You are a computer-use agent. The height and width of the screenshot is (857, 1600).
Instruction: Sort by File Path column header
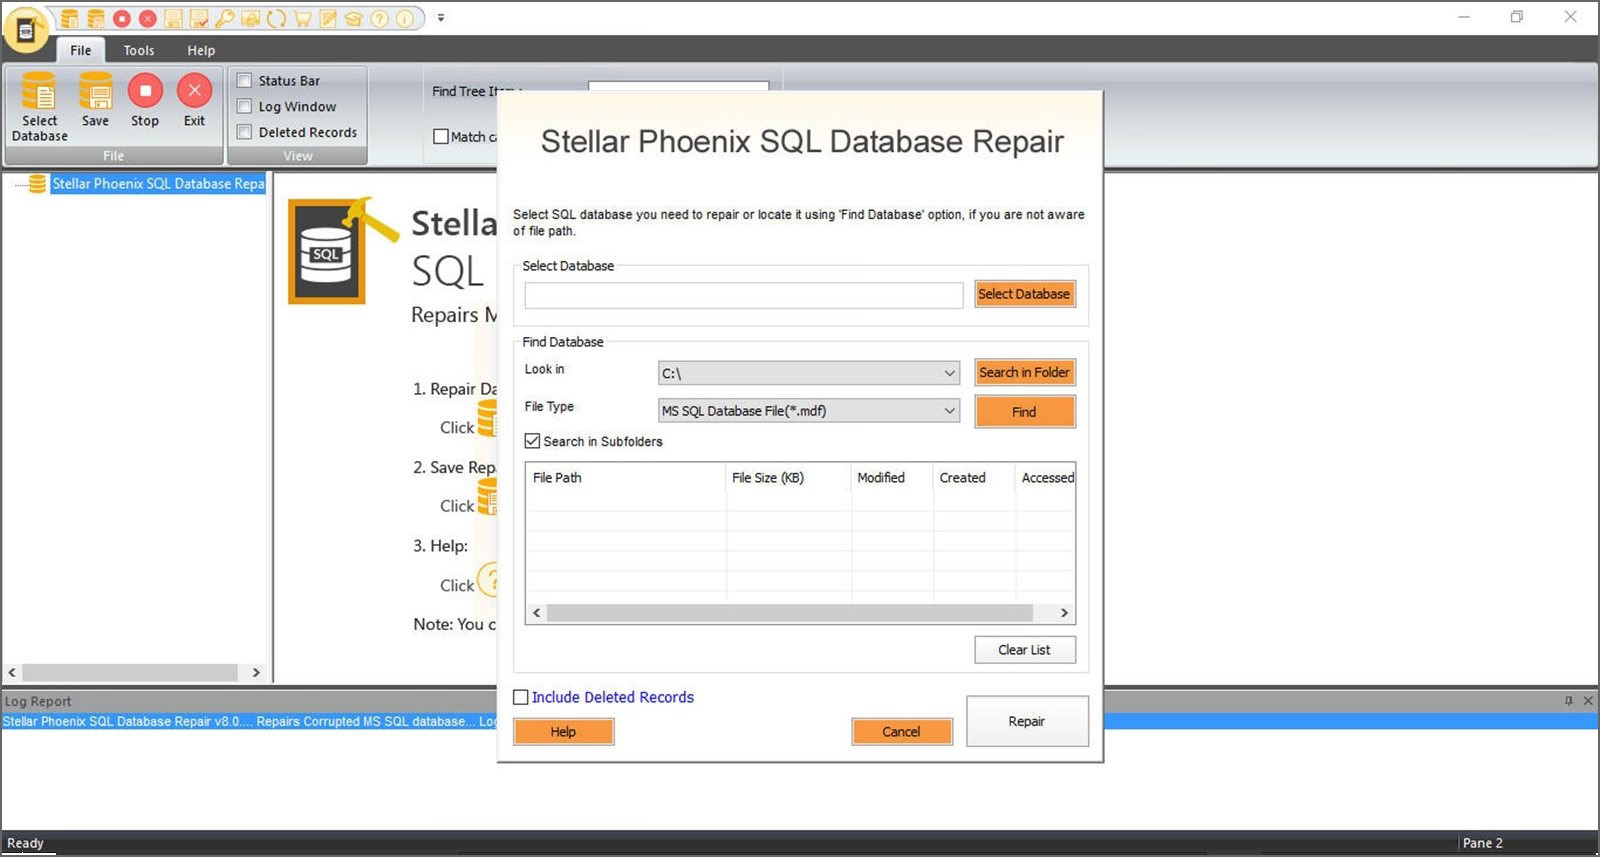pos(626,478)
